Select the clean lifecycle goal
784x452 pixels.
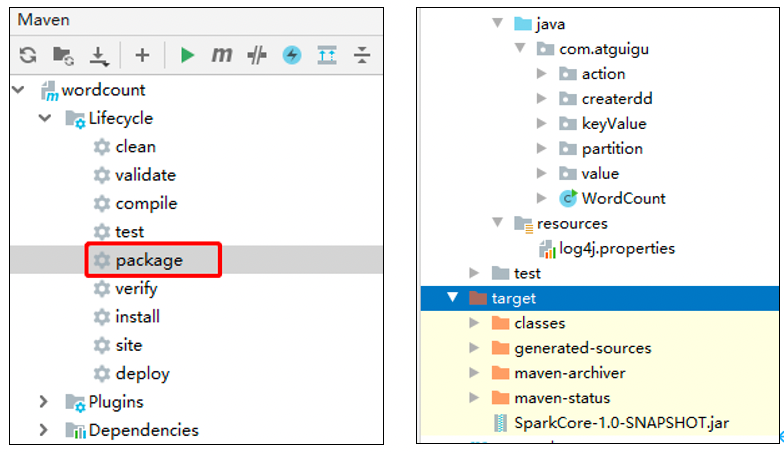[135, 147]
